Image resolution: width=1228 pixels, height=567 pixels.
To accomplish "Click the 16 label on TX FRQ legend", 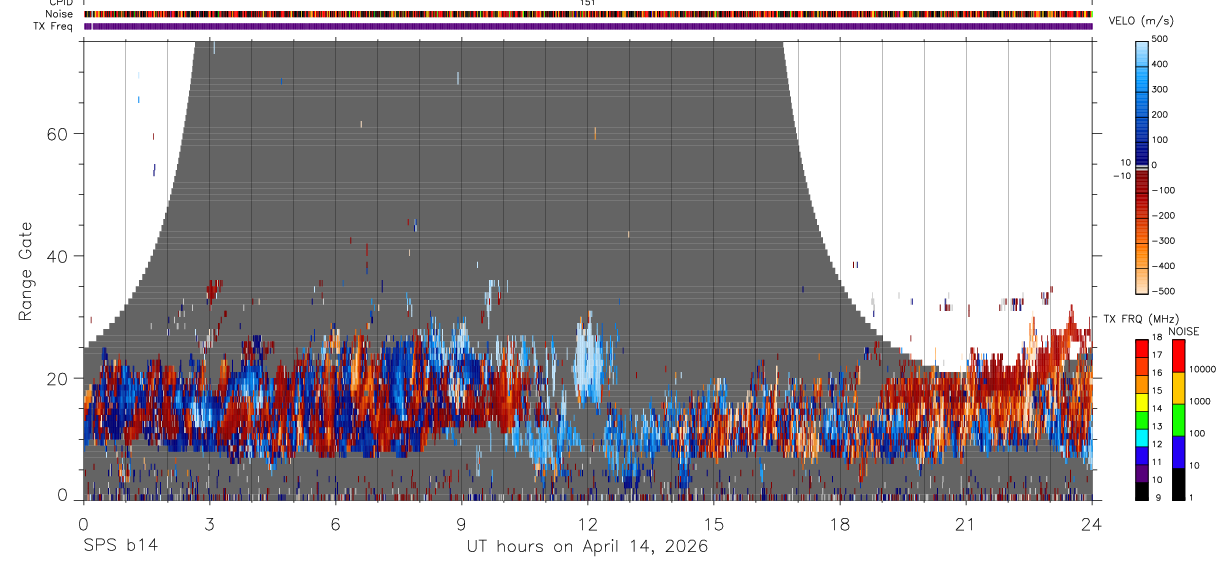I will coord(1156,373).
